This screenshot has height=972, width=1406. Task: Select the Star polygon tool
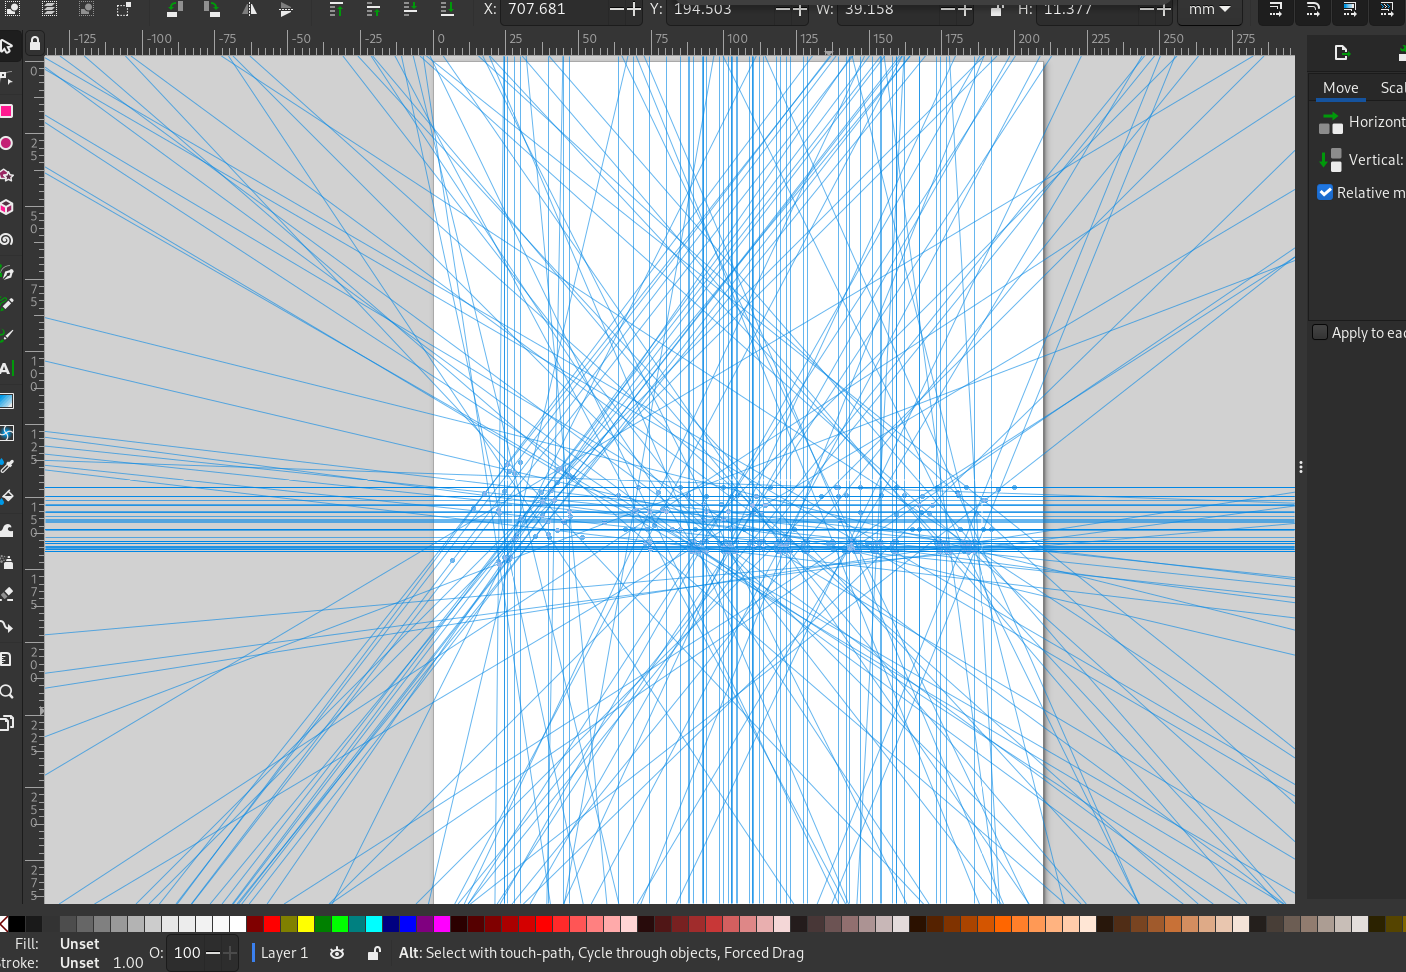point(7,175)
